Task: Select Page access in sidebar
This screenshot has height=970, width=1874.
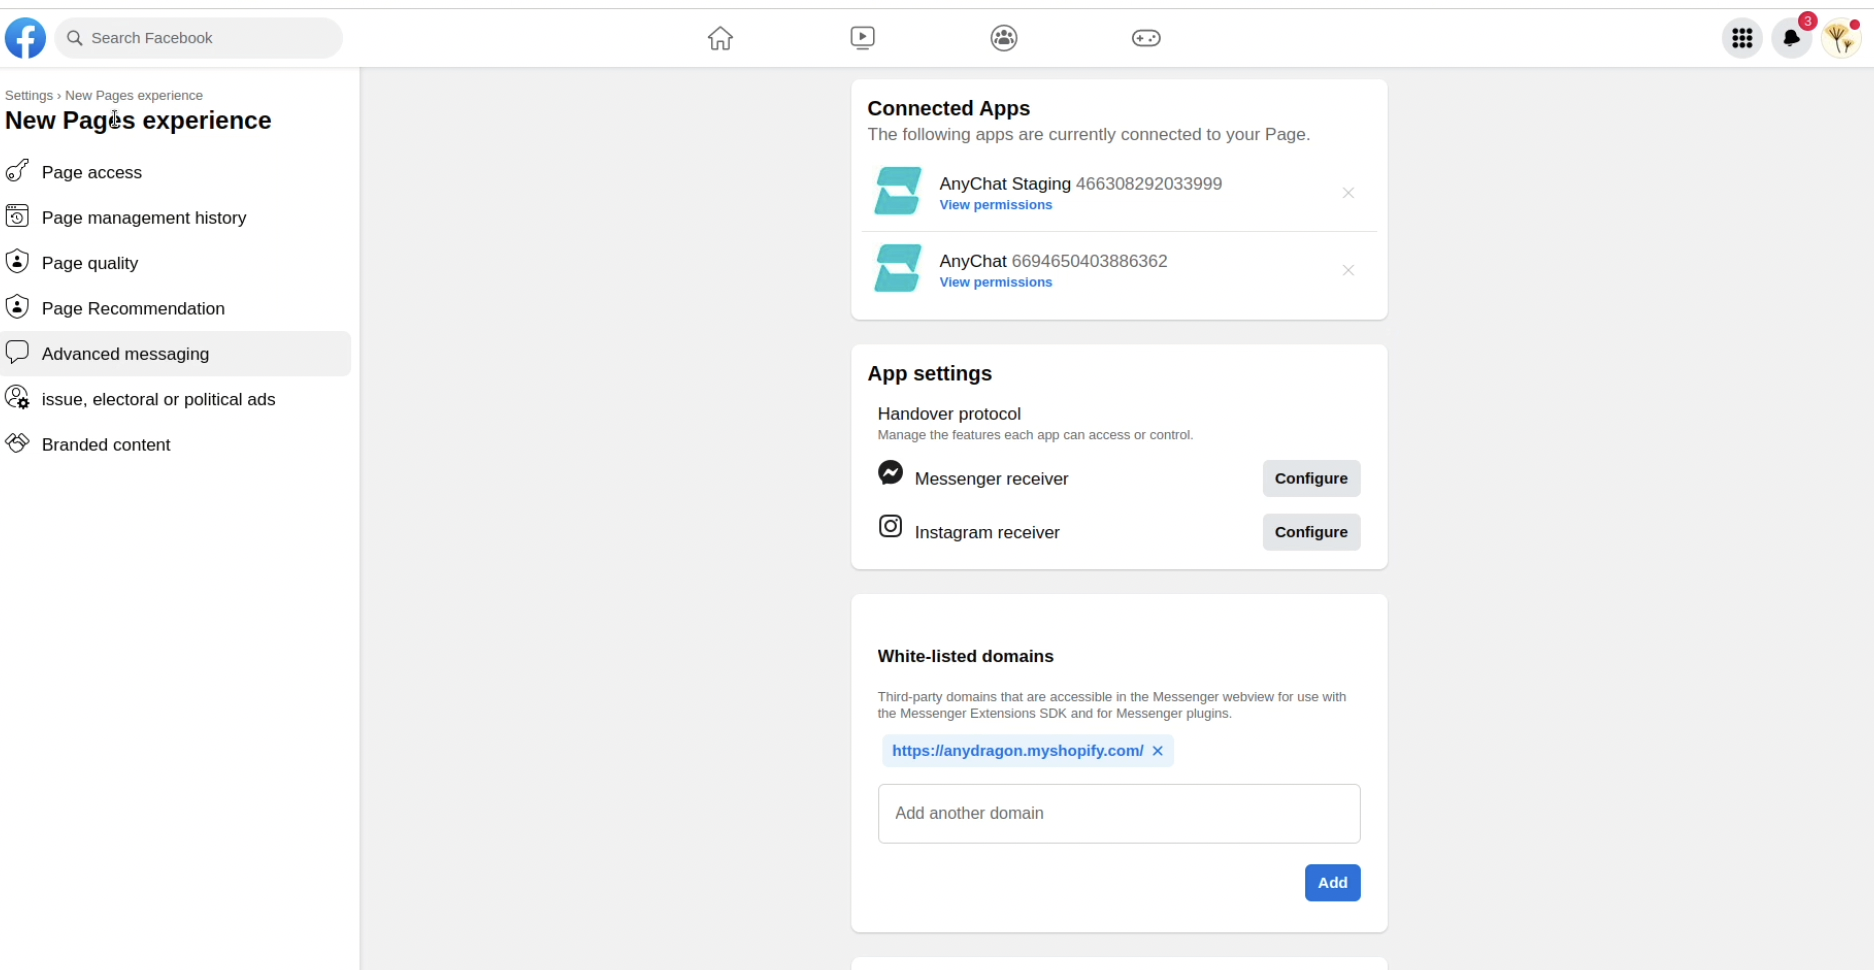Action: 92,172
